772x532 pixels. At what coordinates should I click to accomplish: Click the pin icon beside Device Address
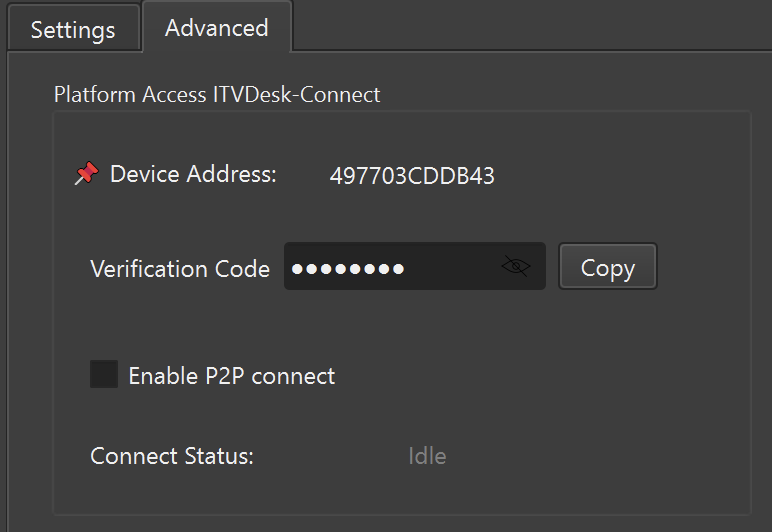[x=87, y=175]
